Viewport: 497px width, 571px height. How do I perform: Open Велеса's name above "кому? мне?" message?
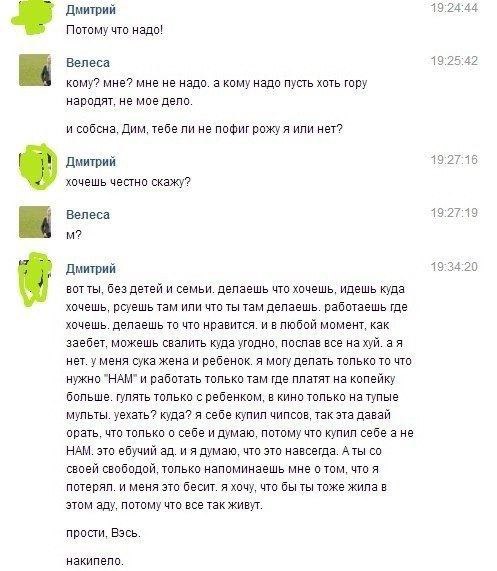coord(88,63)
